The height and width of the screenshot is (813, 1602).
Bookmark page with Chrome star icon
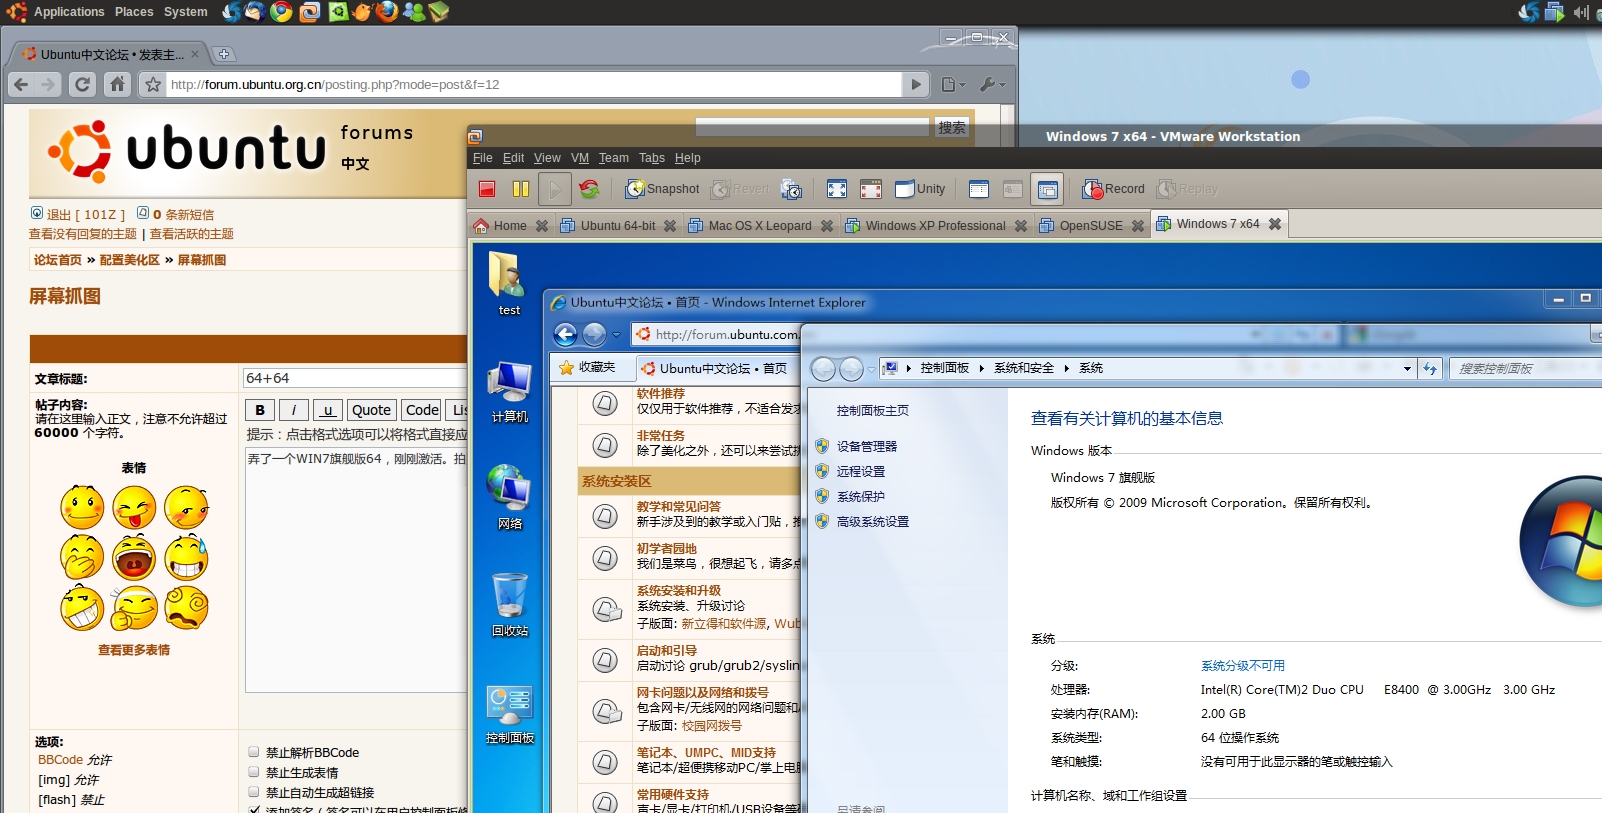[x=153, y=85]
